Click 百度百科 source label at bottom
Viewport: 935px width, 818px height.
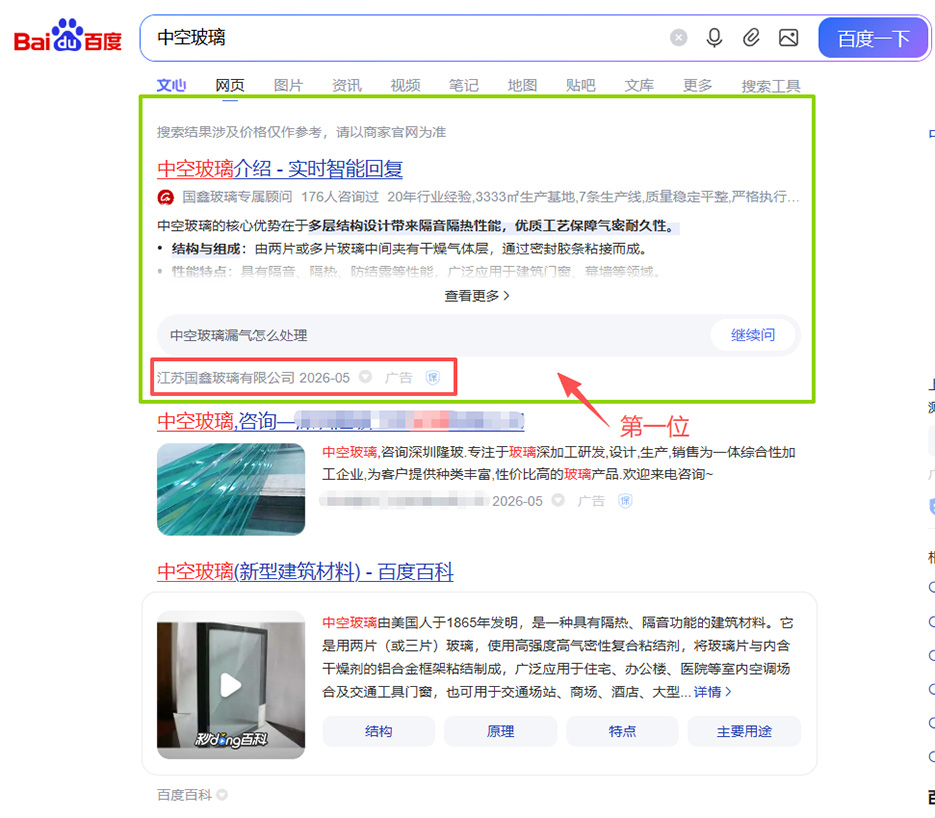184,795
